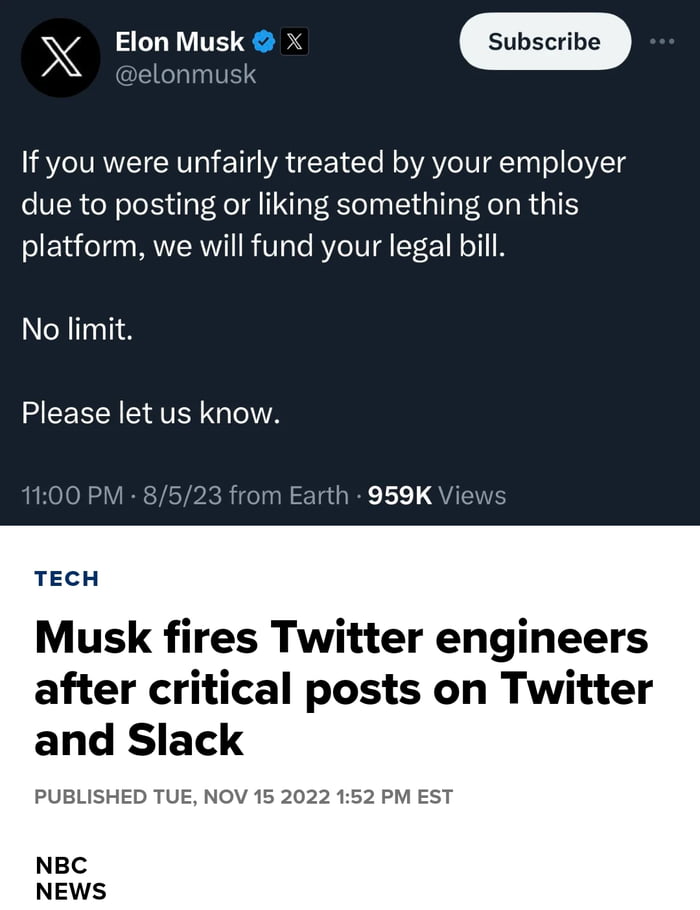Open the tweet options with the ellipsis icon
The height and width of the screenshot is (910, 700).
coord(664,40)
